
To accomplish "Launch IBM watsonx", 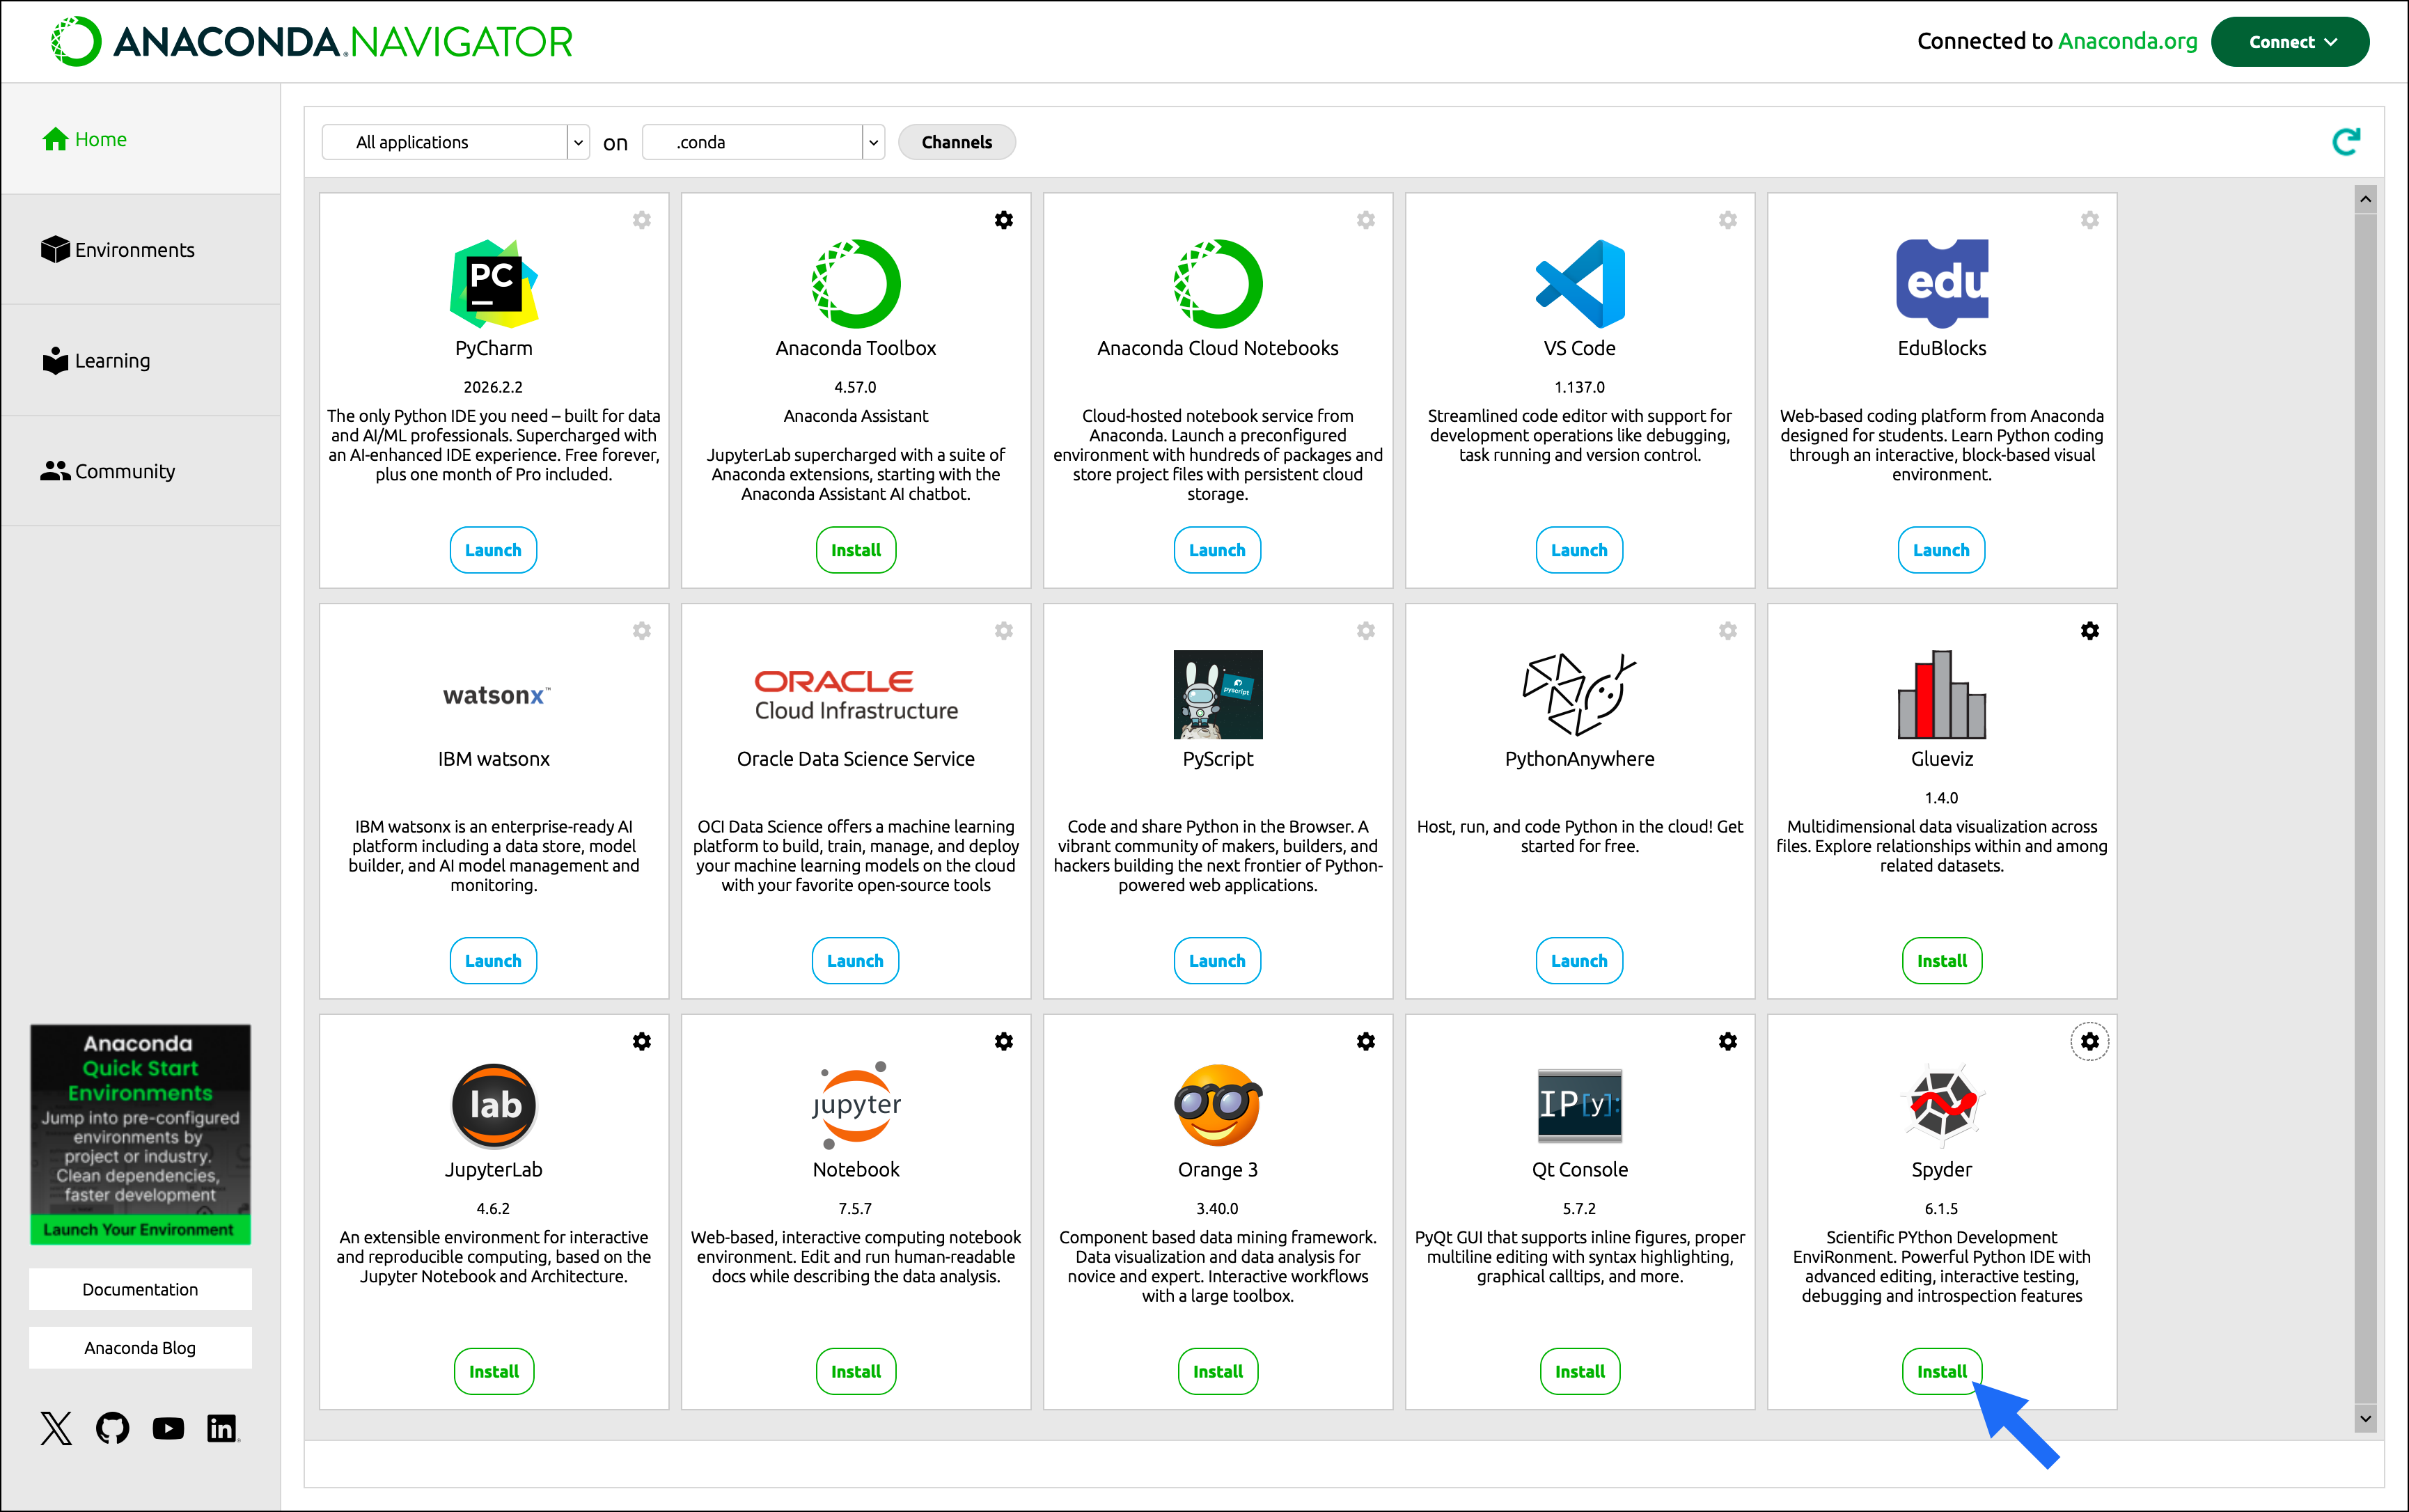I will (x=493, y=961).
